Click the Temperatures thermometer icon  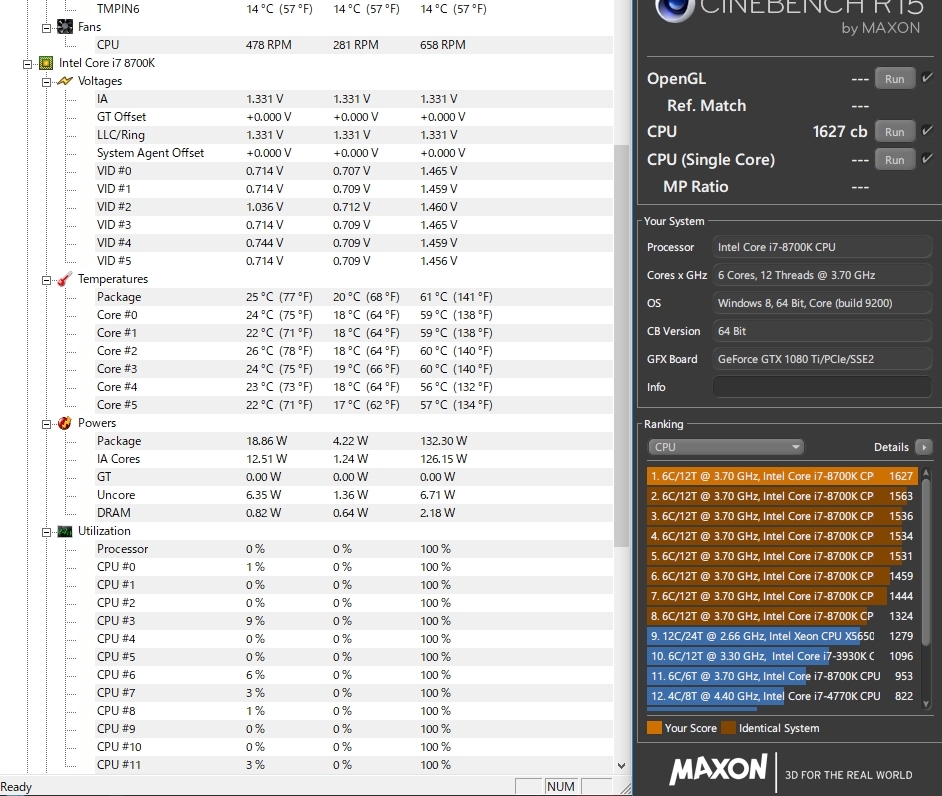coord(64,279)
